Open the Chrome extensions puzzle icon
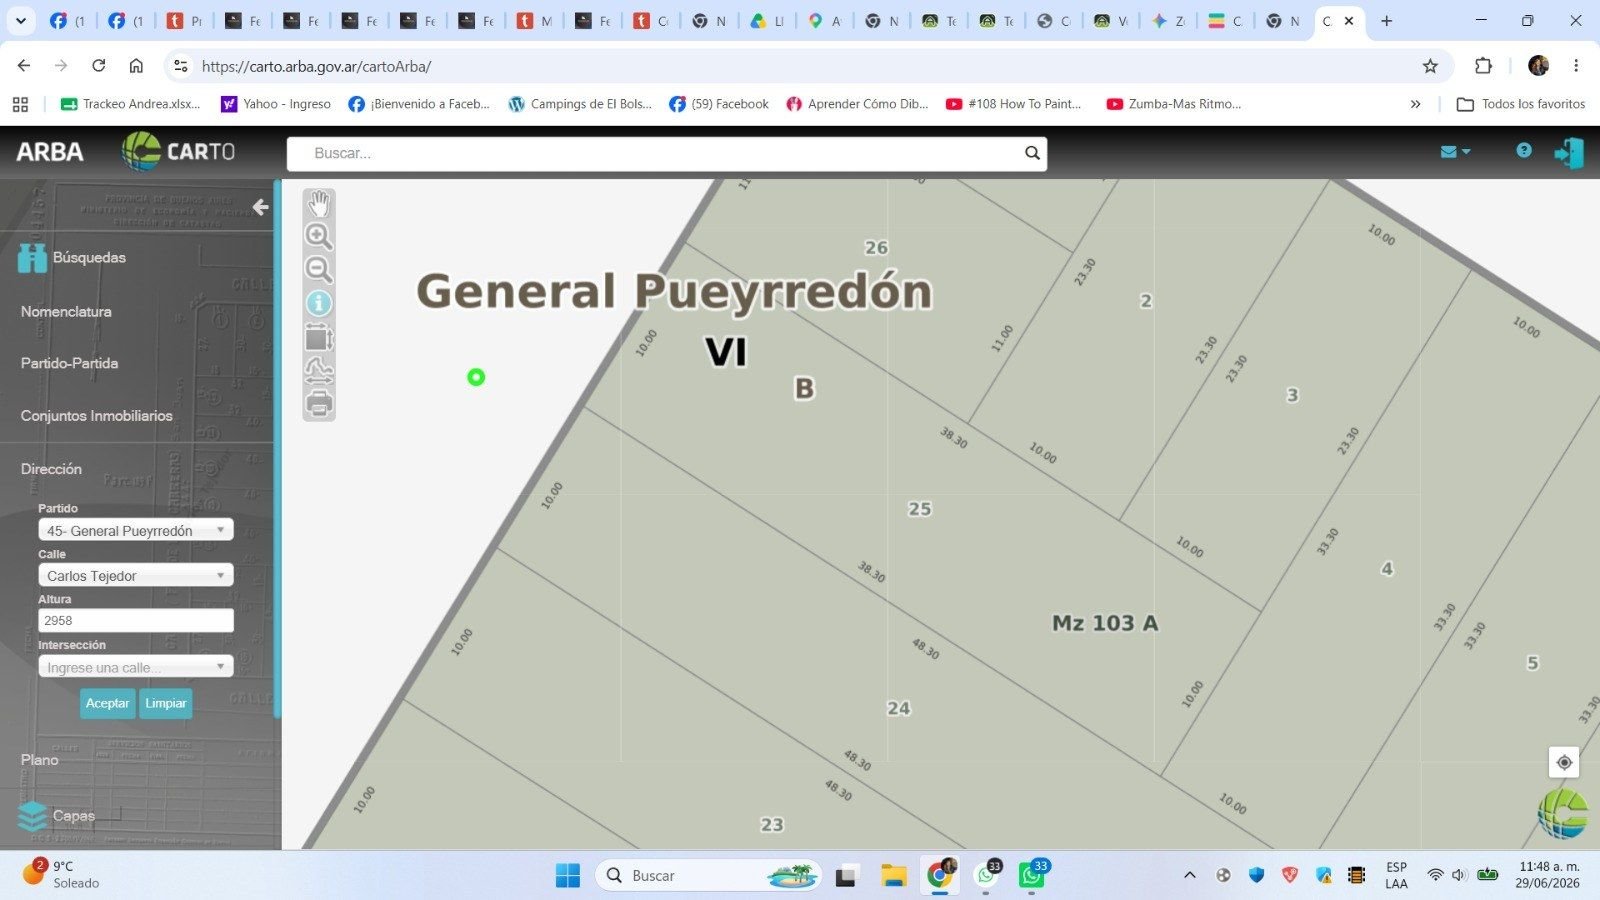The width and height of the screenshot is (1600, 900). tap(1483, 66)
